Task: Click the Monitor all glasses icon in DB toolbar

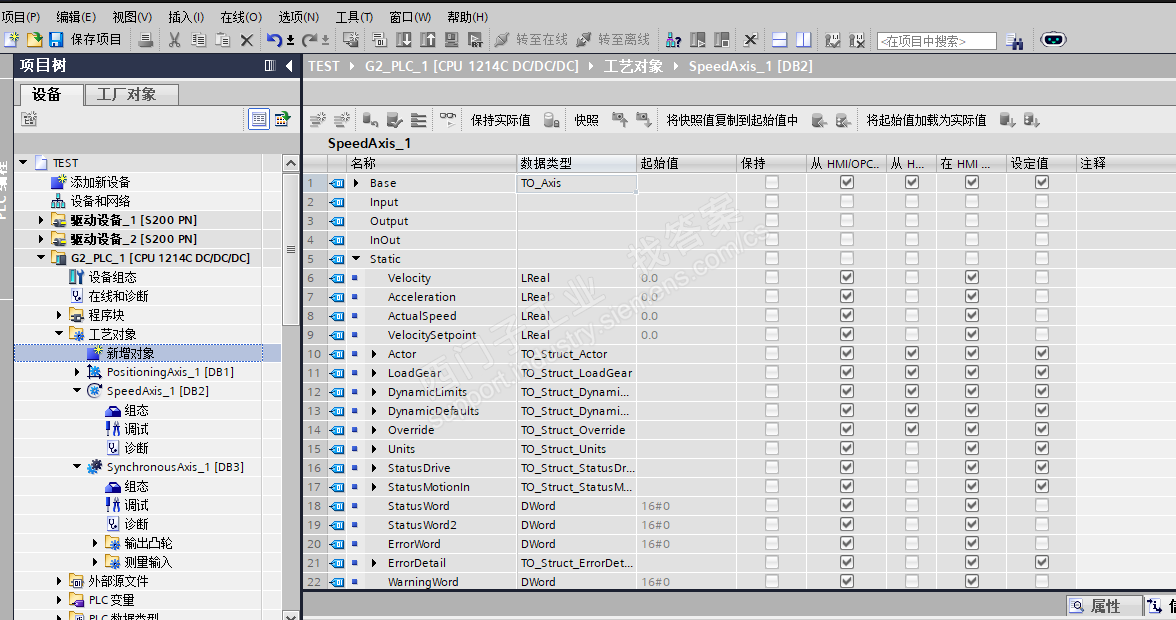Action: tap(448, 119)
